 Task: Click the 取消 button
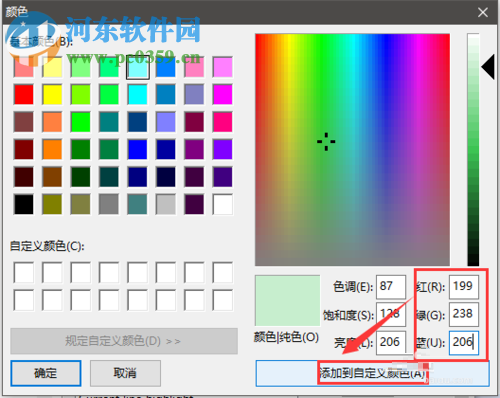coord(125,373)
